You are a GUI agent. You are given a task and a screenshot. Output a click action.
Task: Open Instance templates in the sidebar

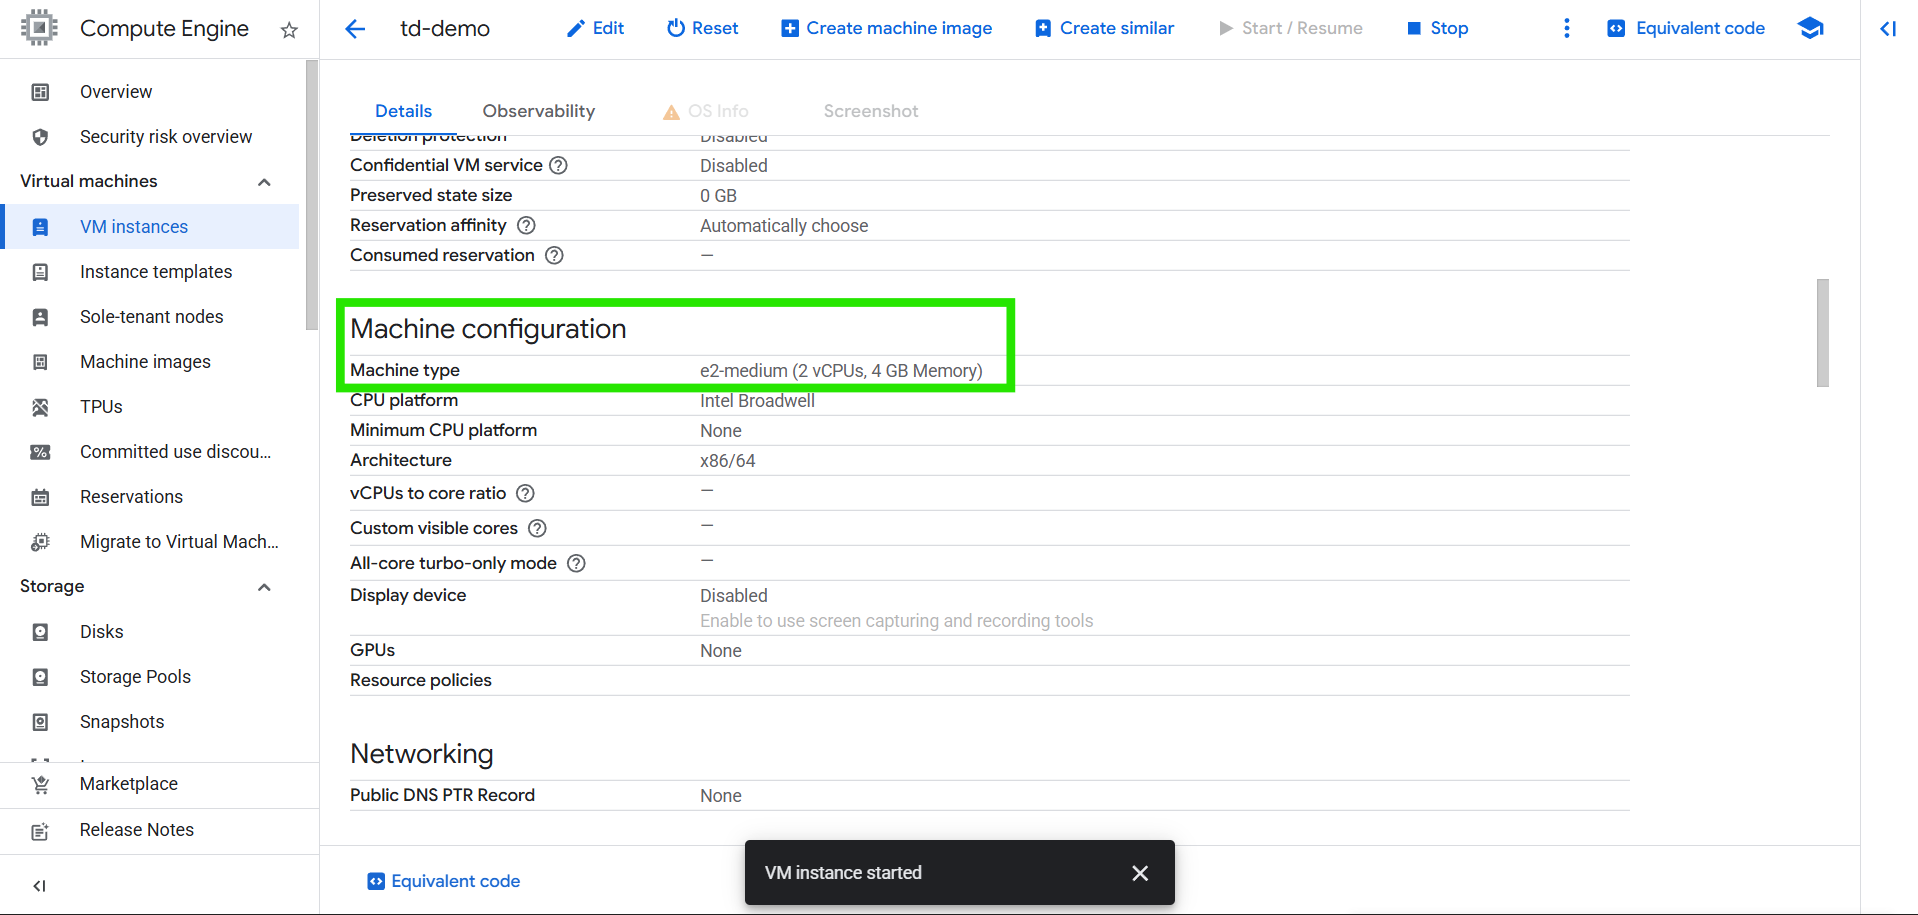[156, 272]
